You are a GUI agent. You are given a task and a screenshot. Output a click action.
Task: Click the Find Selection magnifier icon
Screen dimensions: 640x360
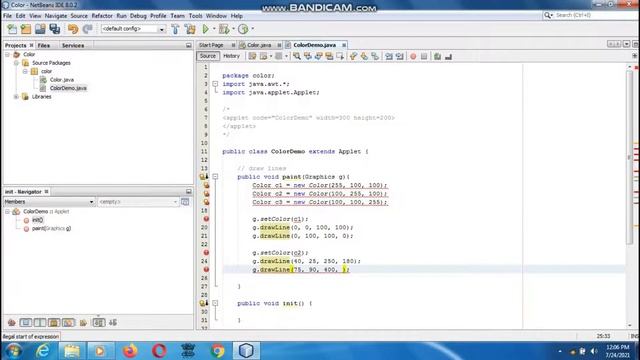297,56
